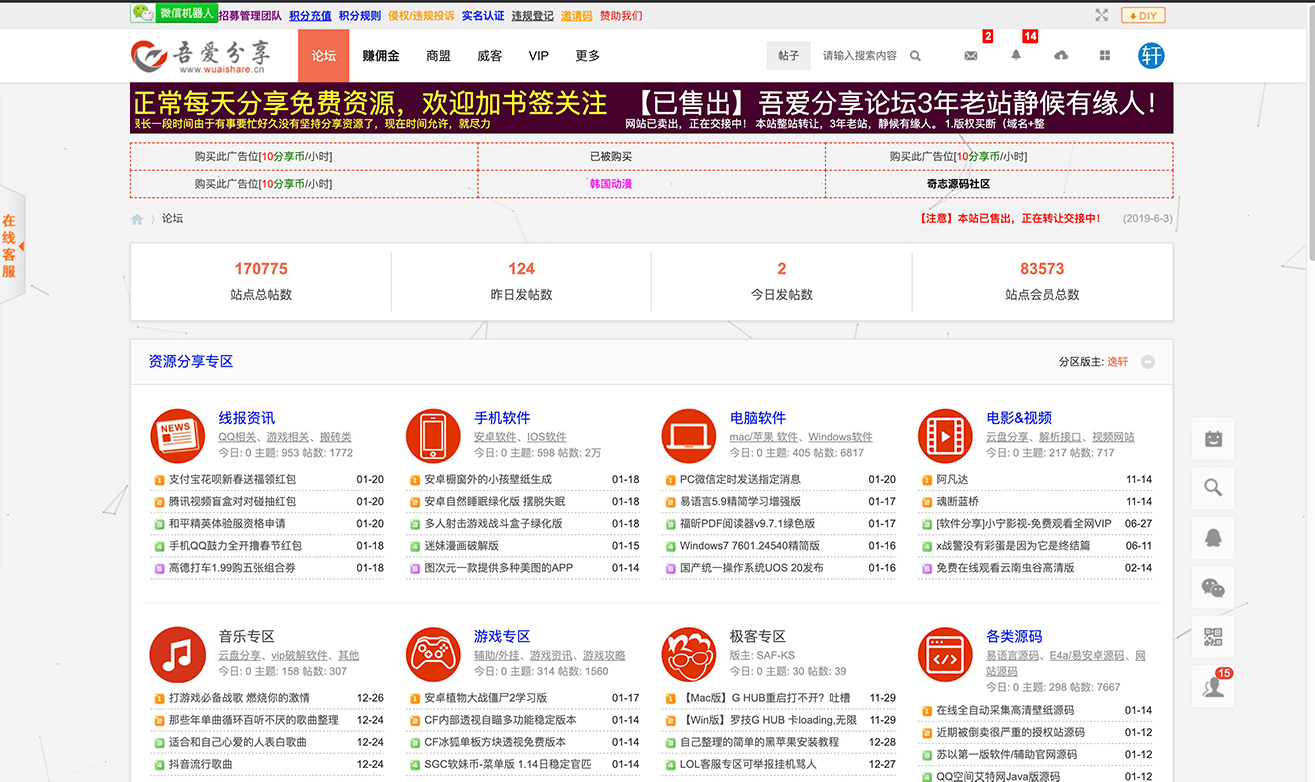Open the 帖子 search type dropdown
The width and height of the screenshot is (1315, 782).
pyautogui.click(x=789, y=56)
